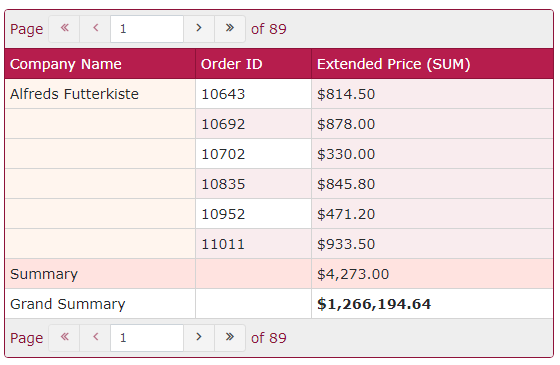Go to first page in top pager

point(64,29)
